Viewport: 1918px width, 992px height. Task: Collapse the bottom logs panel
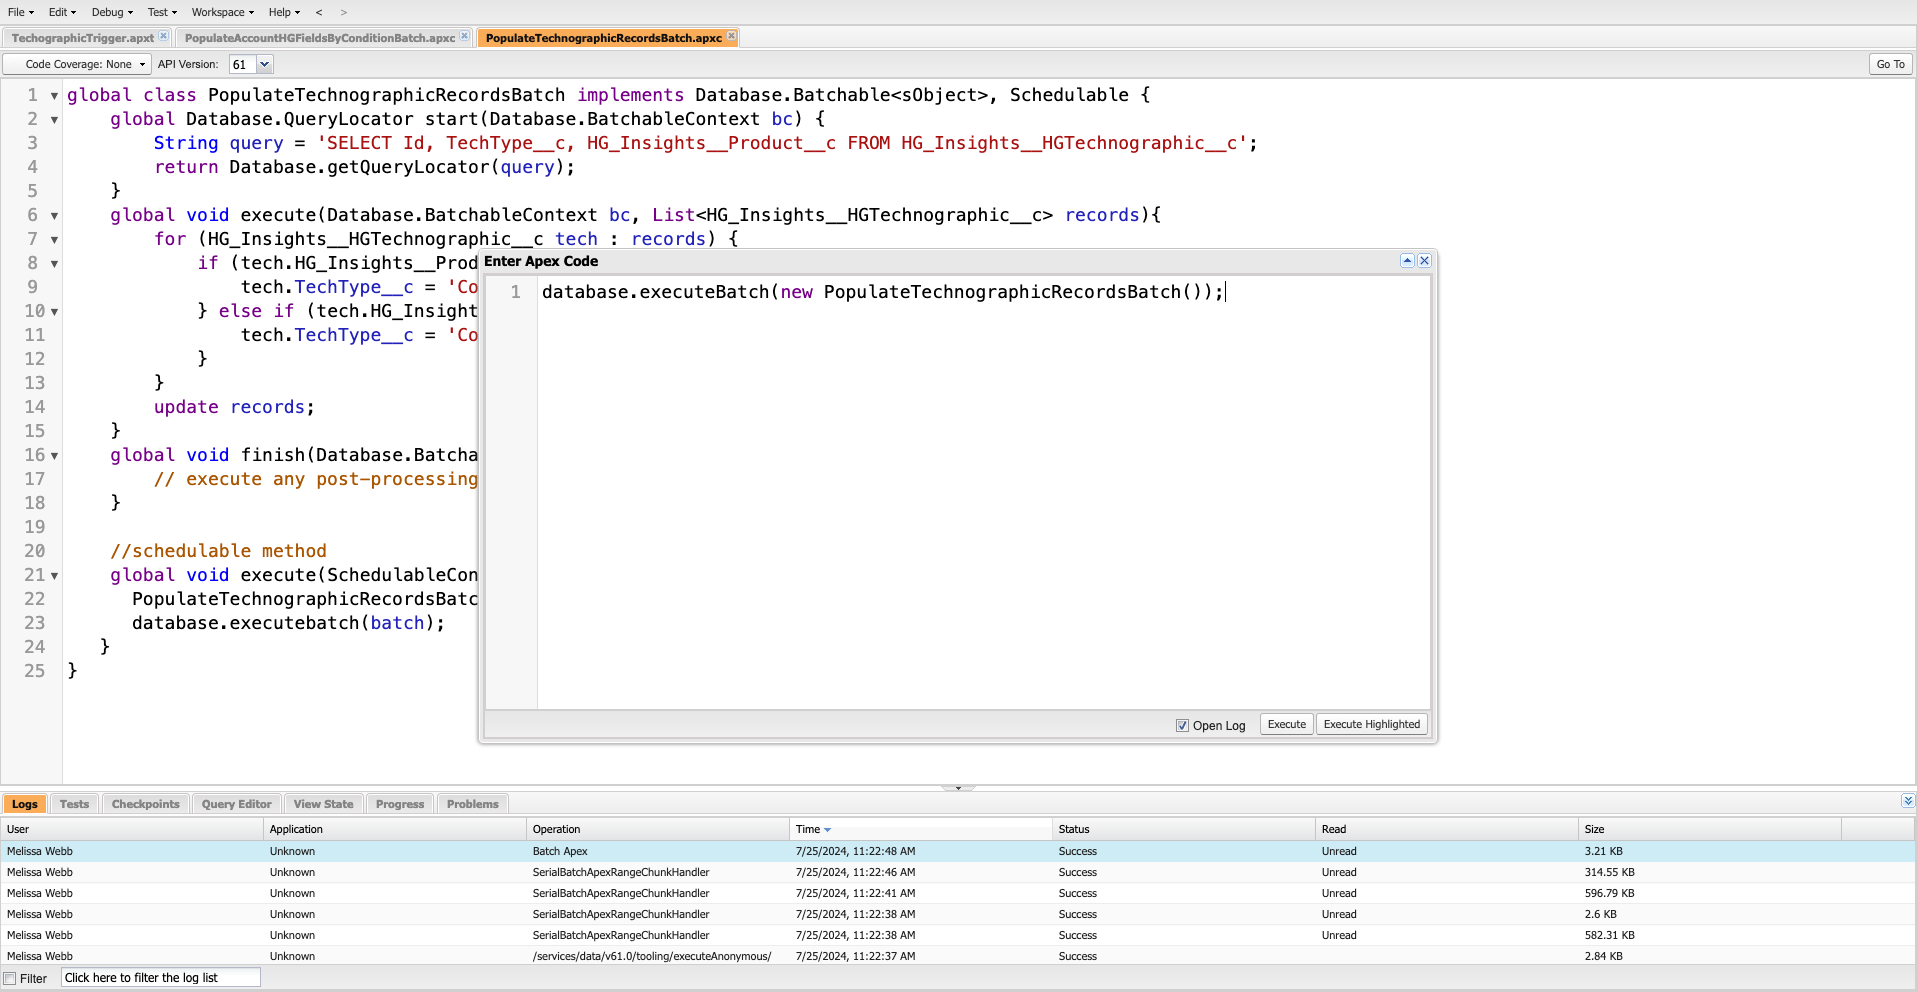coord(1908,801)
